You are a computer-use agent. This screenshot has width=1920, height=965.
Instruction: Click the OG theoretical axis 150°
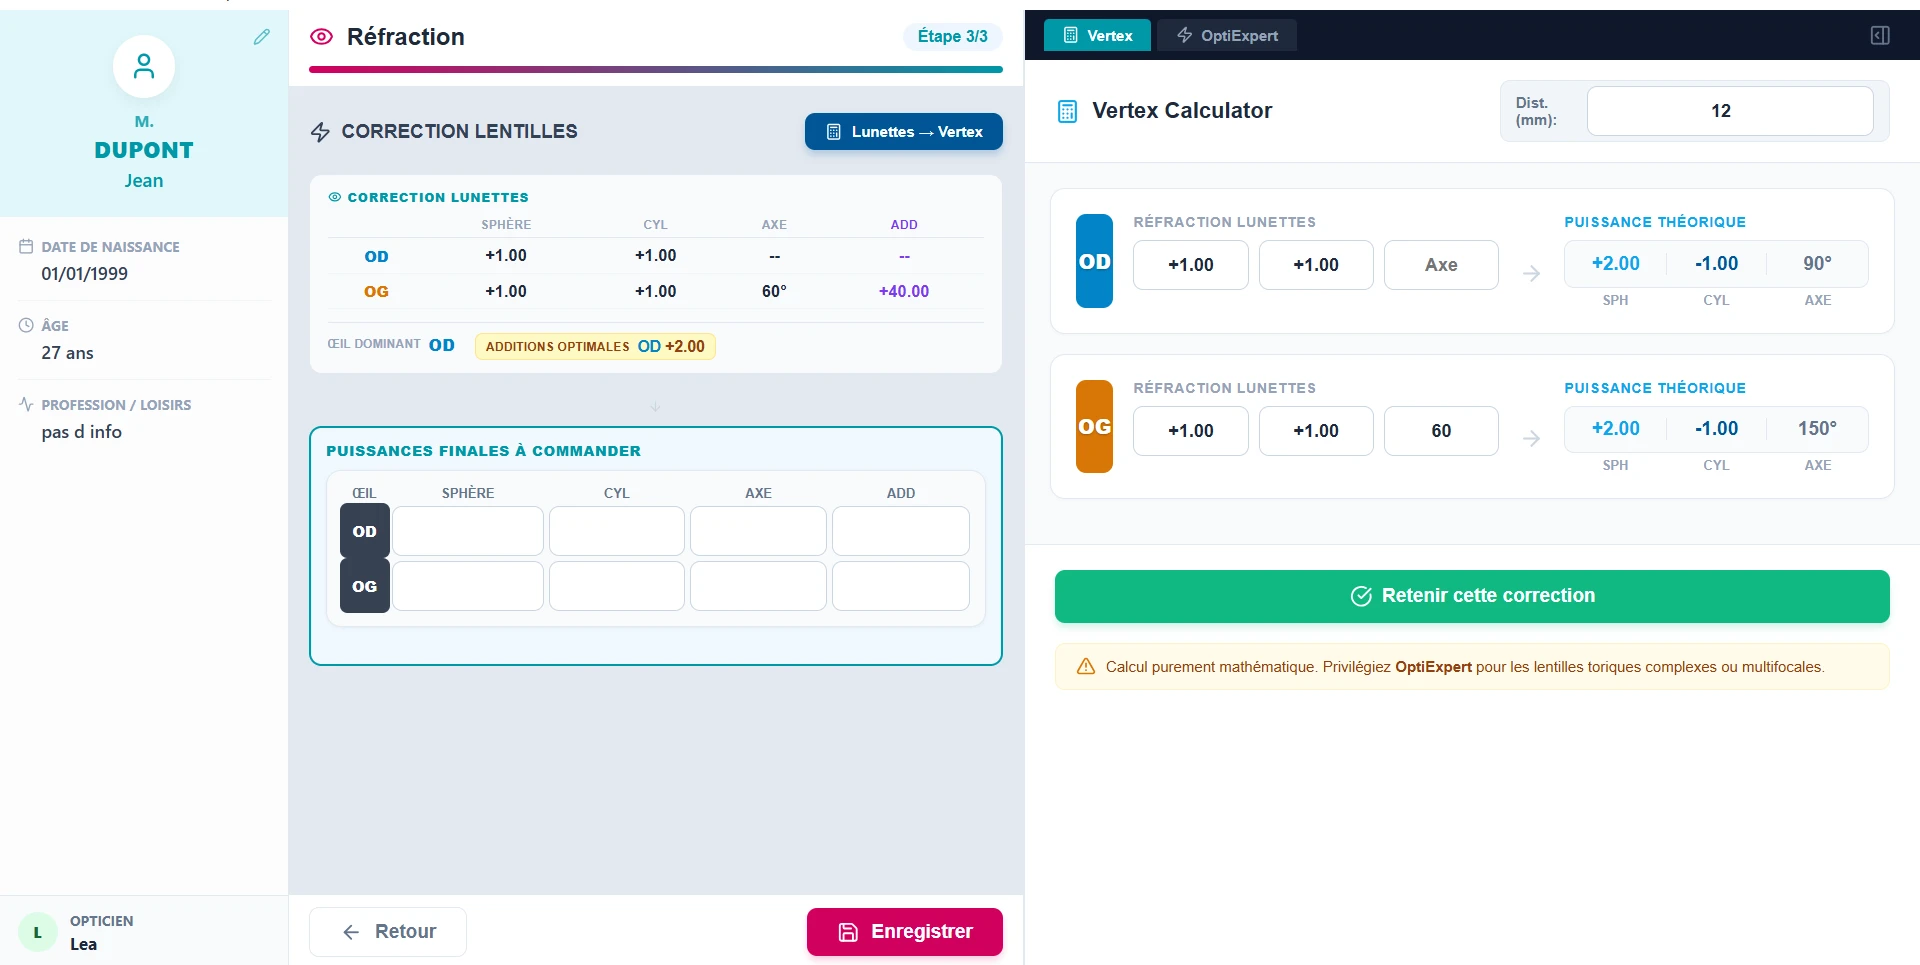coord(1817,429)
